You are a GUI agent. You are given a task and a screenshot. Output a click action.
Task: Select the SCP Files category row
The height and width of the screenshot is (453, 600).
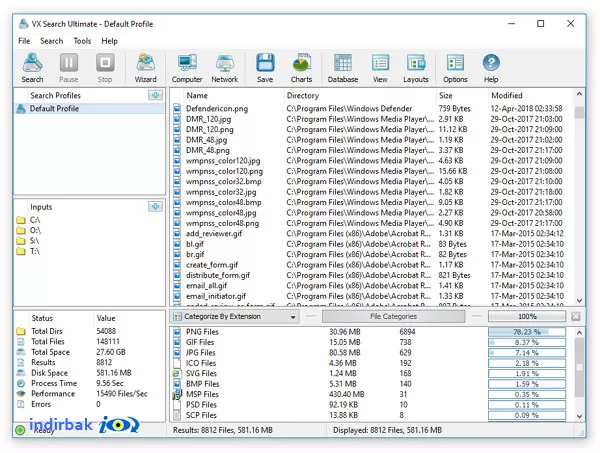pyautogui.click(x=371, y=415)
